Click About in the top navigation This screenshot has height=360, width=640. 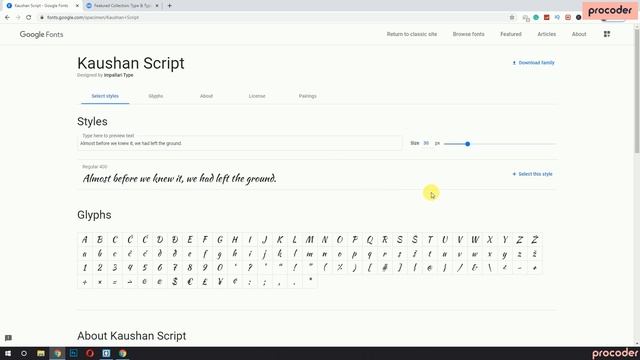(579, 34)
